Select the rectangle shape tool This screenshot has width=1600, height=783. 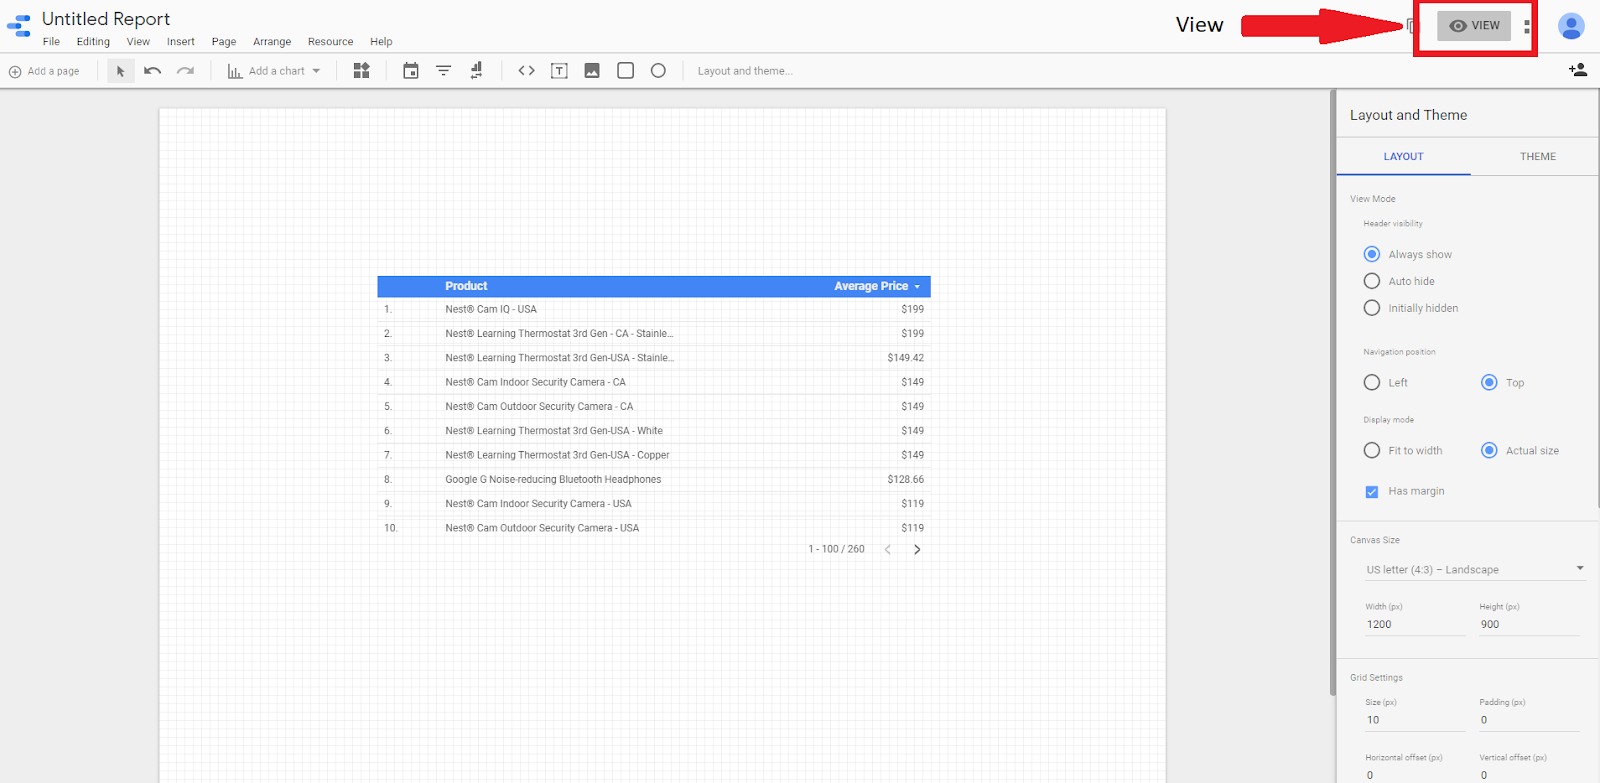click(x=626, y=71)
